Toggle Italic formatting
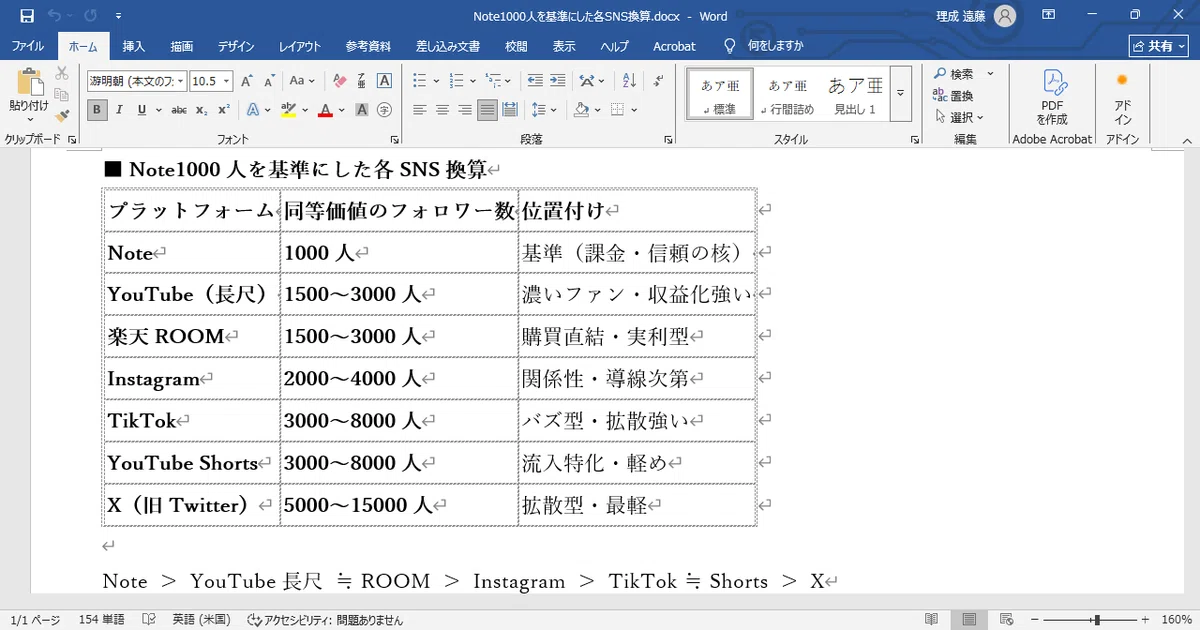Viewport: 1200px width, 630px height. pos(120,110)
